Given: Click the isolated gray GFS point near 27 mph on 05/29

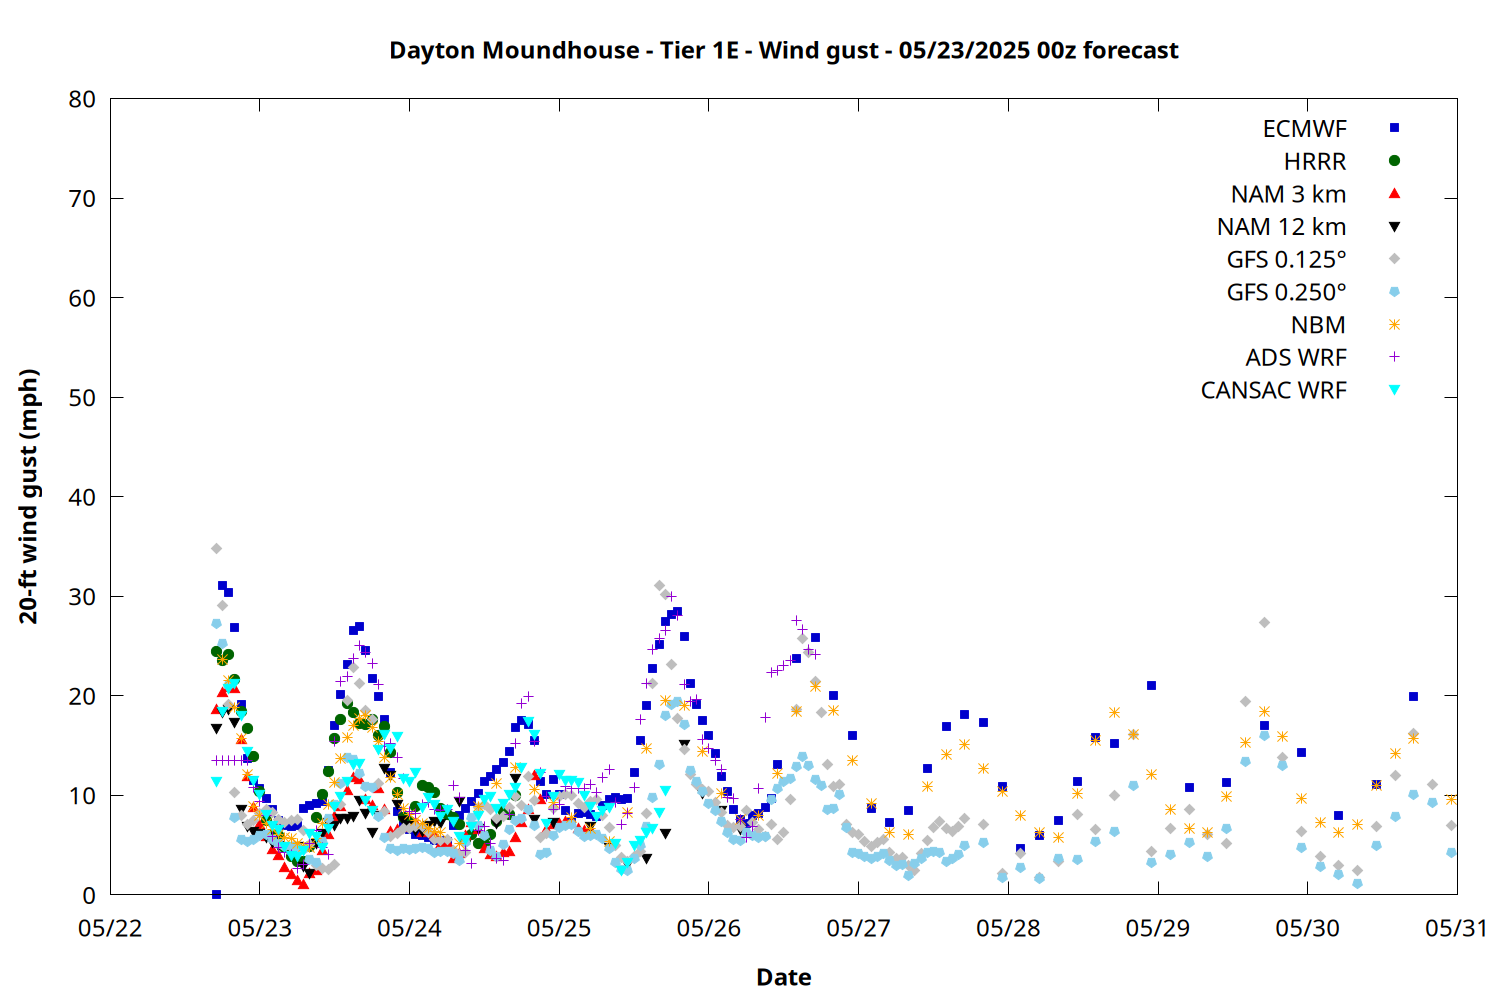Looking at the screenshot, I should [1264, 622].
